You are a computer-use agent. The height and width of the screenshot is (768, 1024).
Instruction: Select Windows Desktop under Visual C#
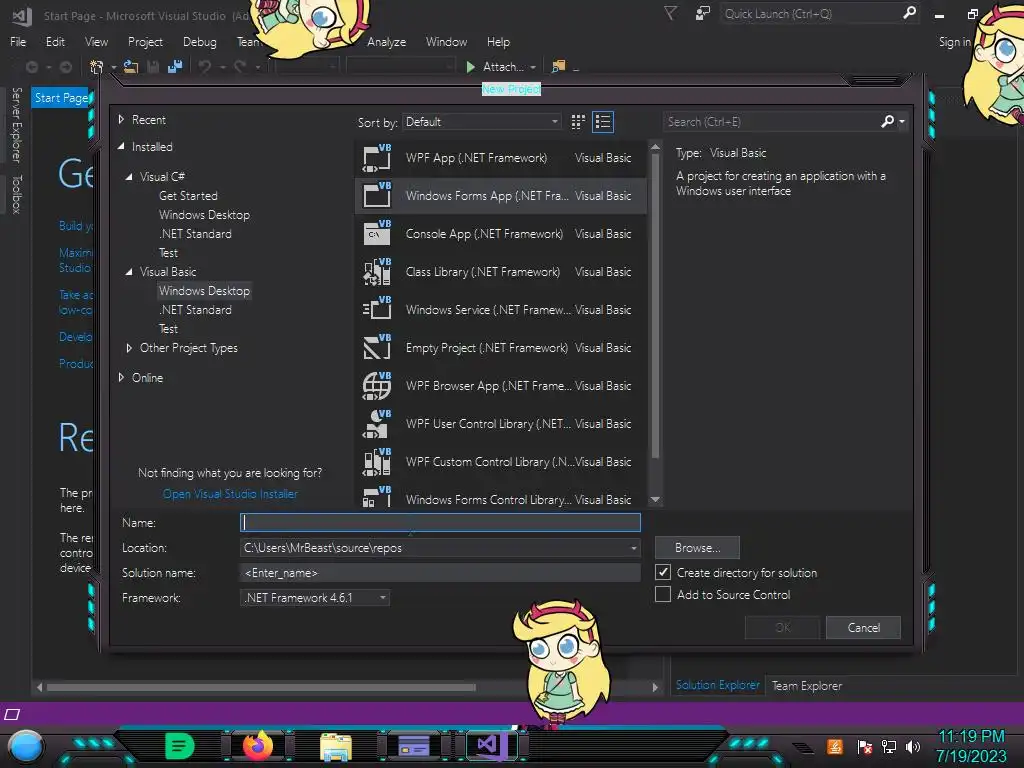tap(204, 215)
